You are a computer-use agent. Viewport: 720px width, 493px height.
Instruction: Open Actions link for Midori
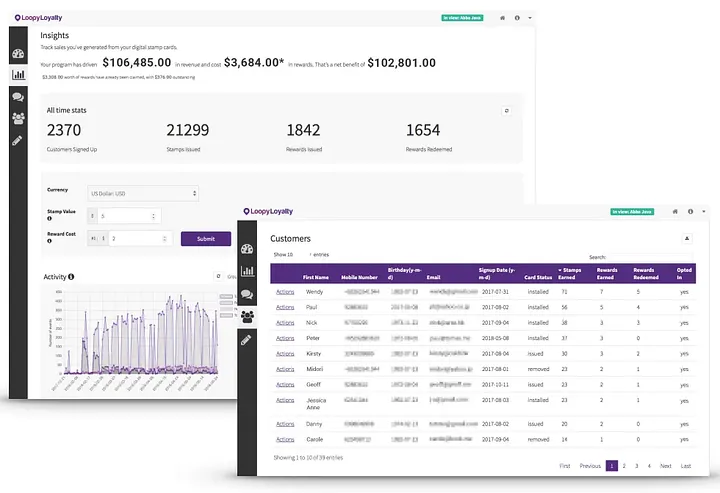click(285, 370)
